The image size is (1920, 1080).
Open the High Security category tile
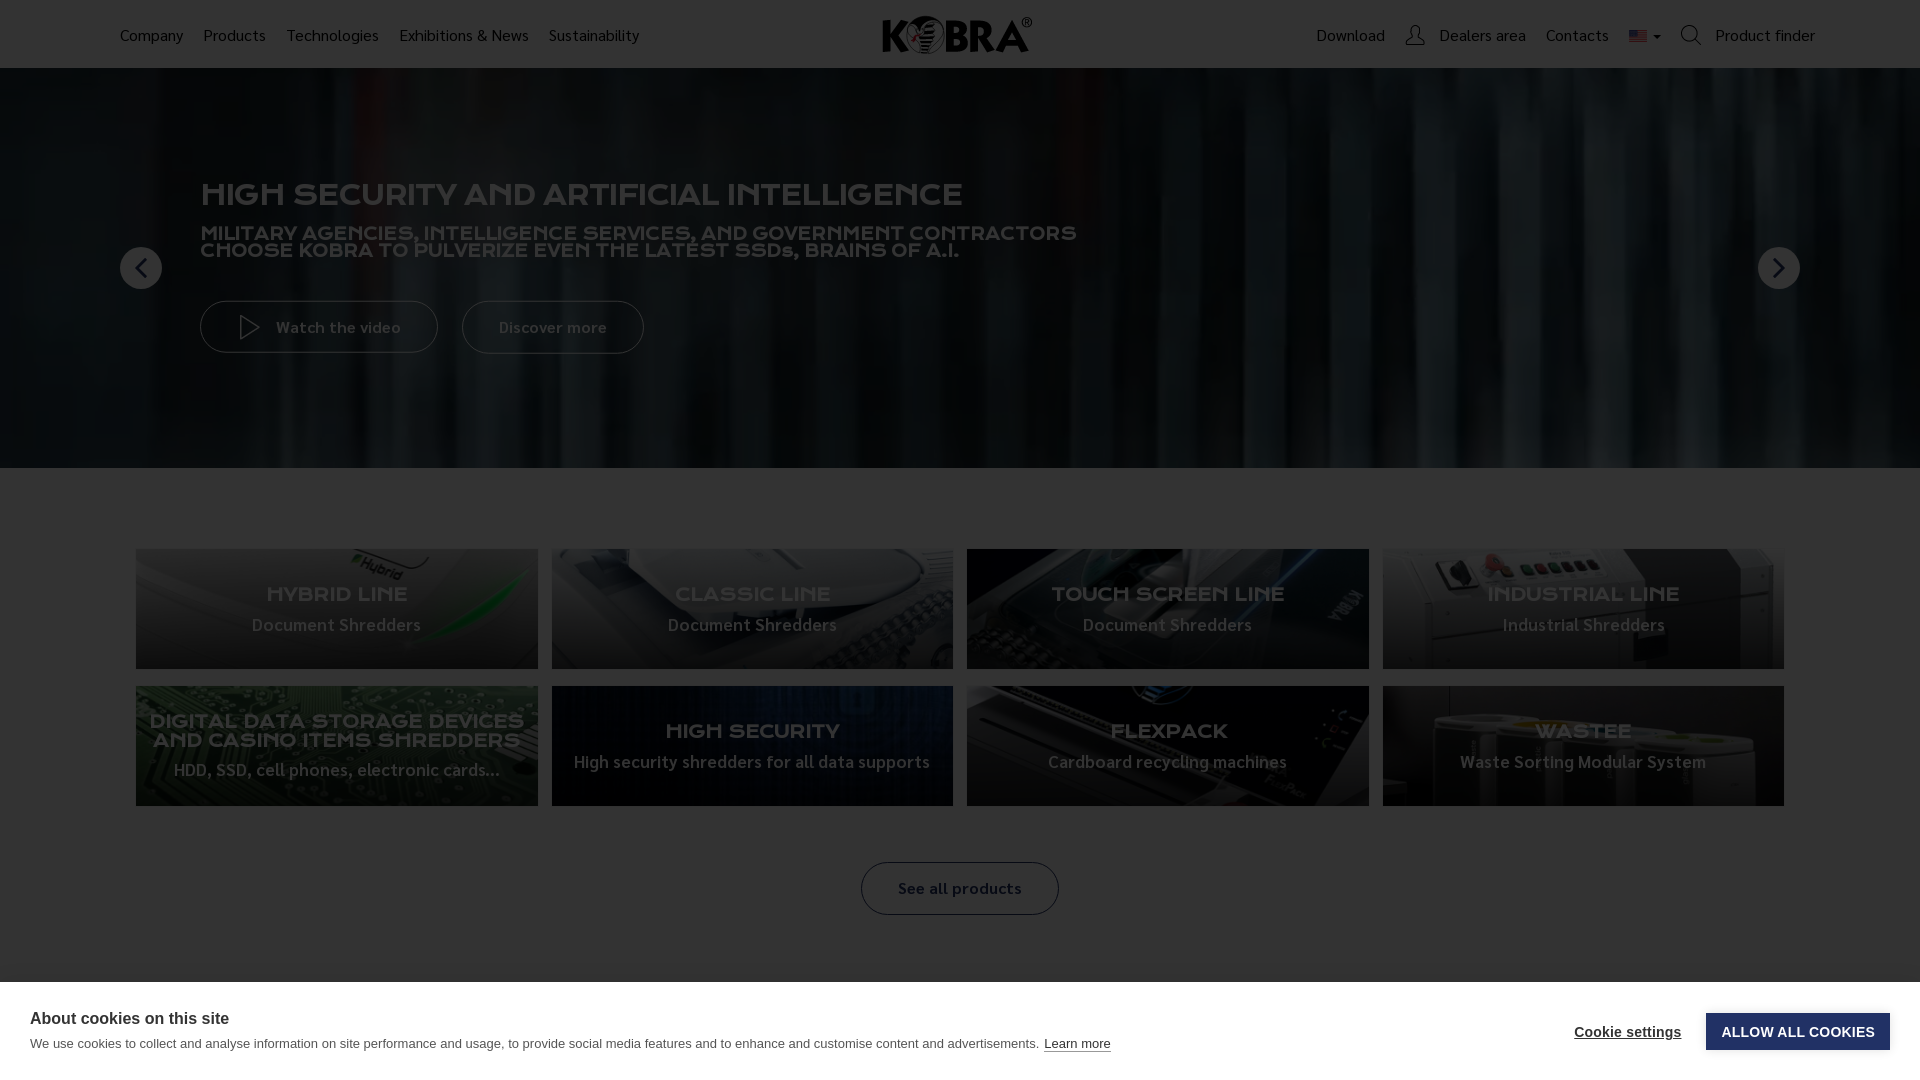(x=752, y=745)
